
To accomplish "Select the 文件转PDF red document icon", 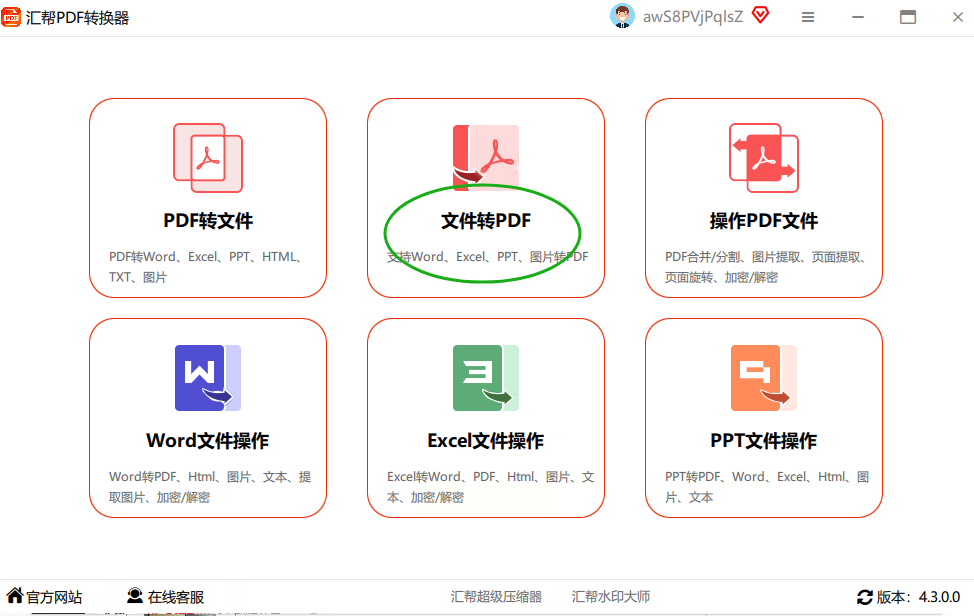I will tap(486, 158).
